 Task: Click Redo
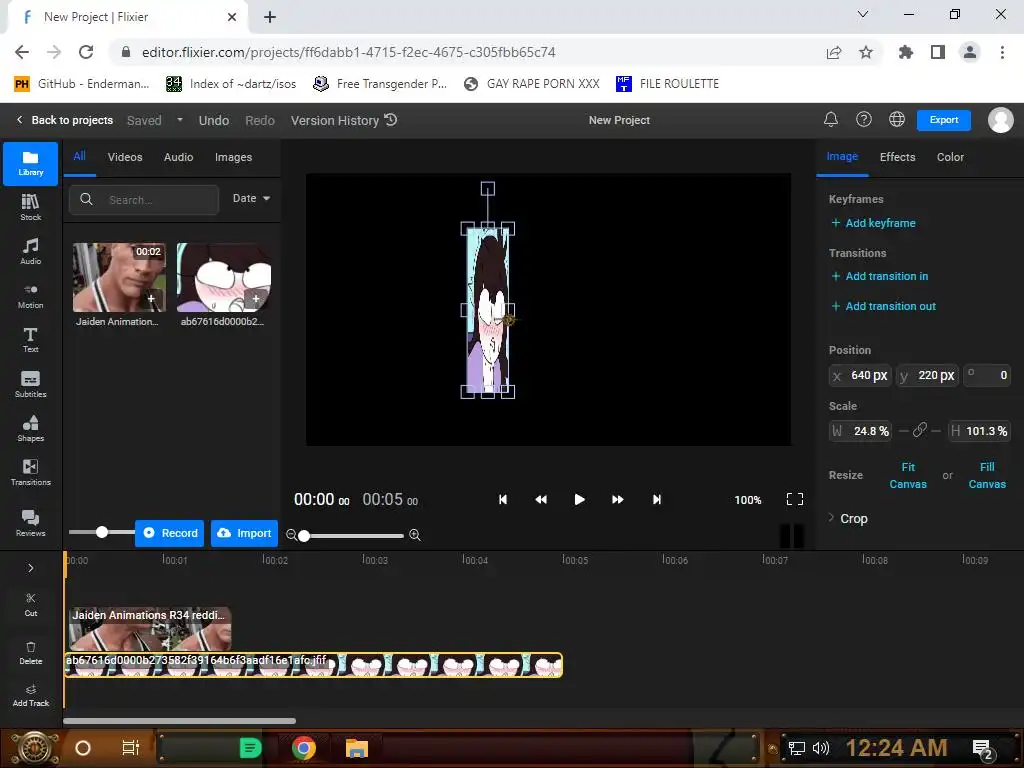(x=260, y=120)
